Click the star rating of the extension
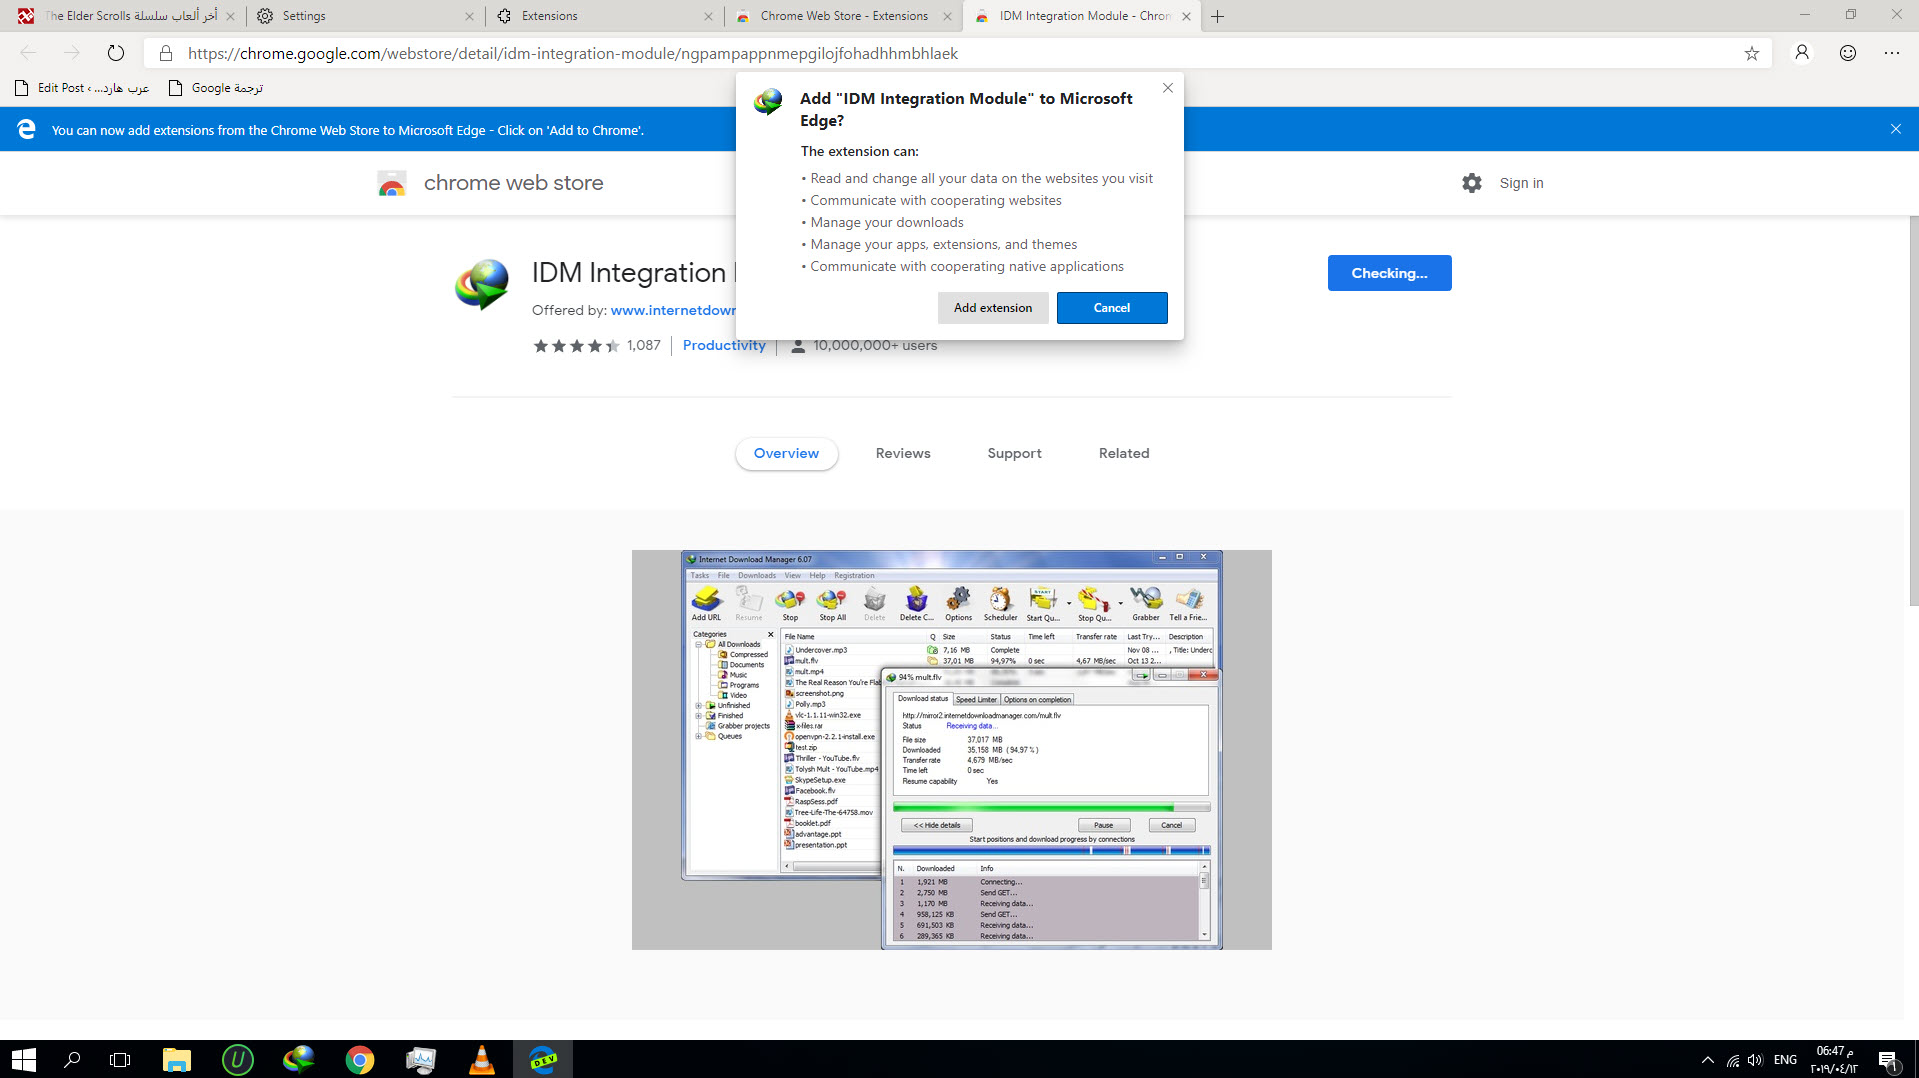Viewport: 1919px width, 1078px height. (x=576, y=346)
